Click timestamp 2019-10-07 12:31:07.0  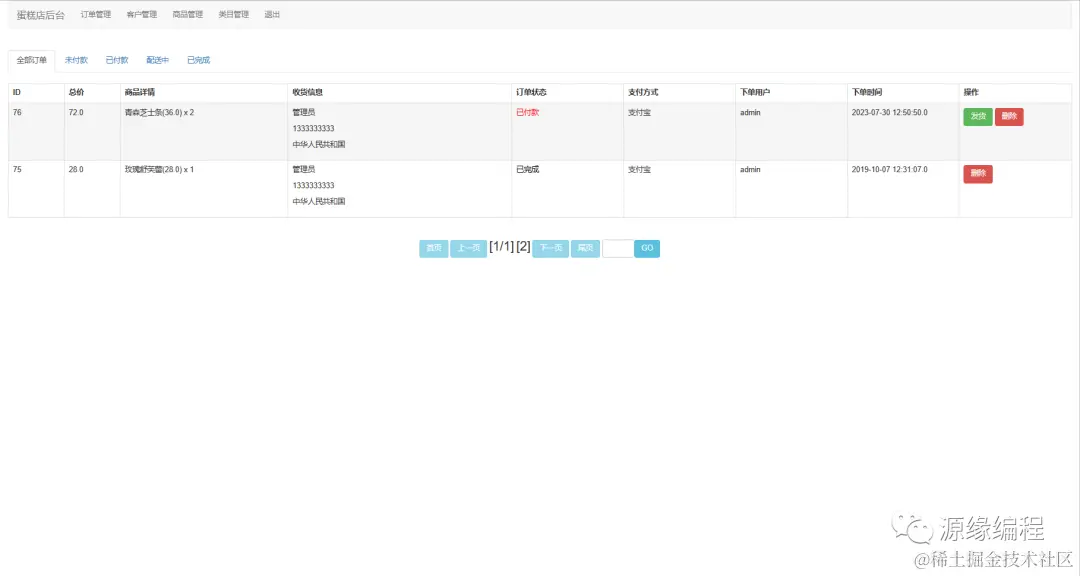tap(889, 169)
